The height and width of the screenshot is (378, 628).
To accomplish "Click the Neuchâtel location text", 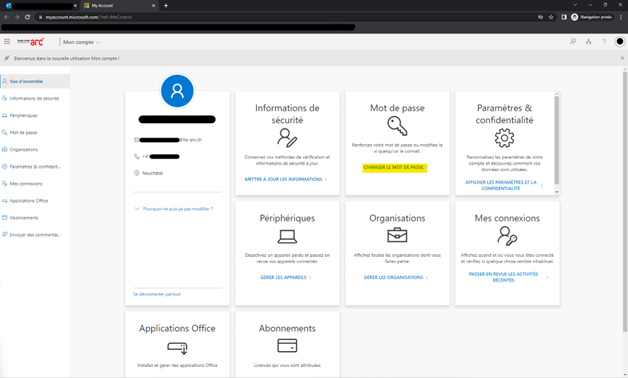I will 153,173.
